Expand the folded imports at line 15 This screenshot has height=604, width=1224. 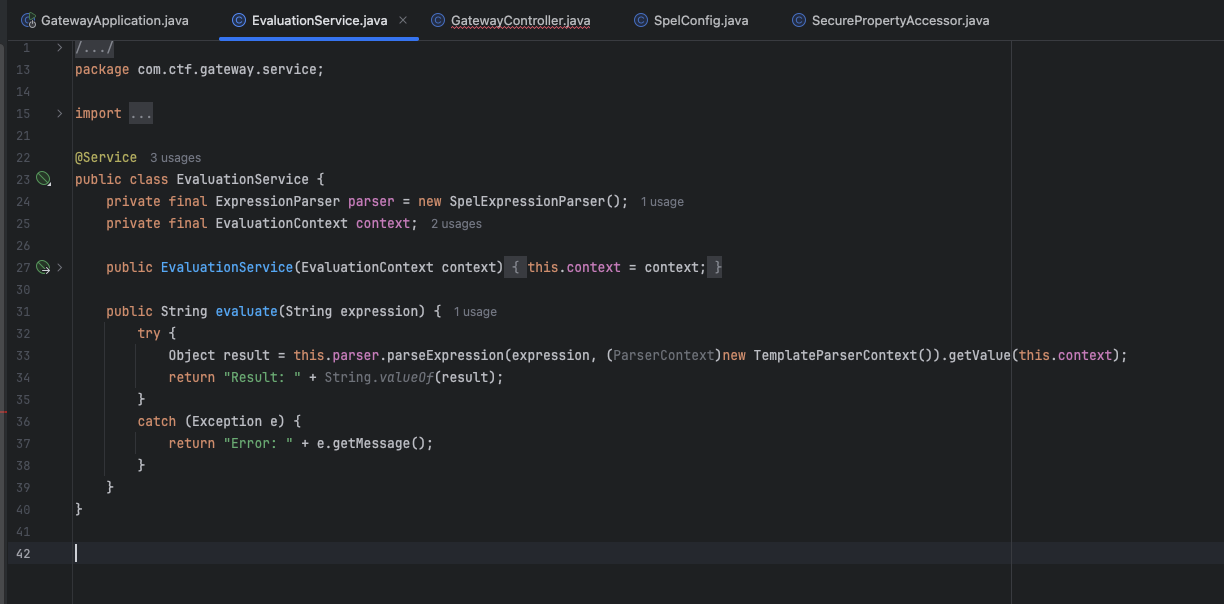(x=60, y=113)
